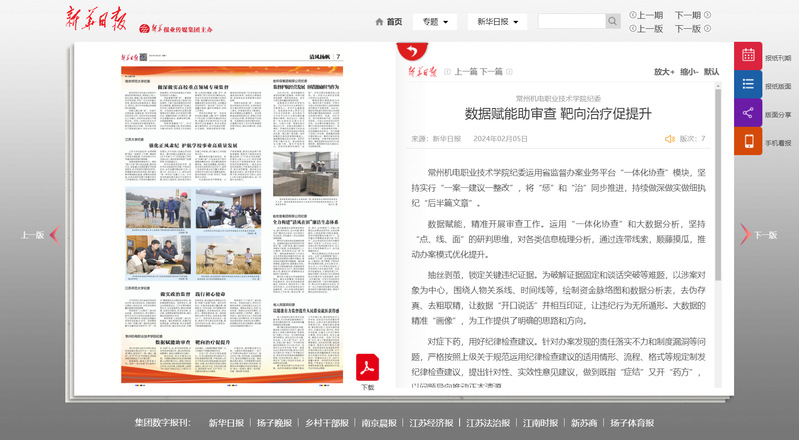The image size is (799, 440).
Task: Go to previous page with left arrow
Action: point(54,235)
